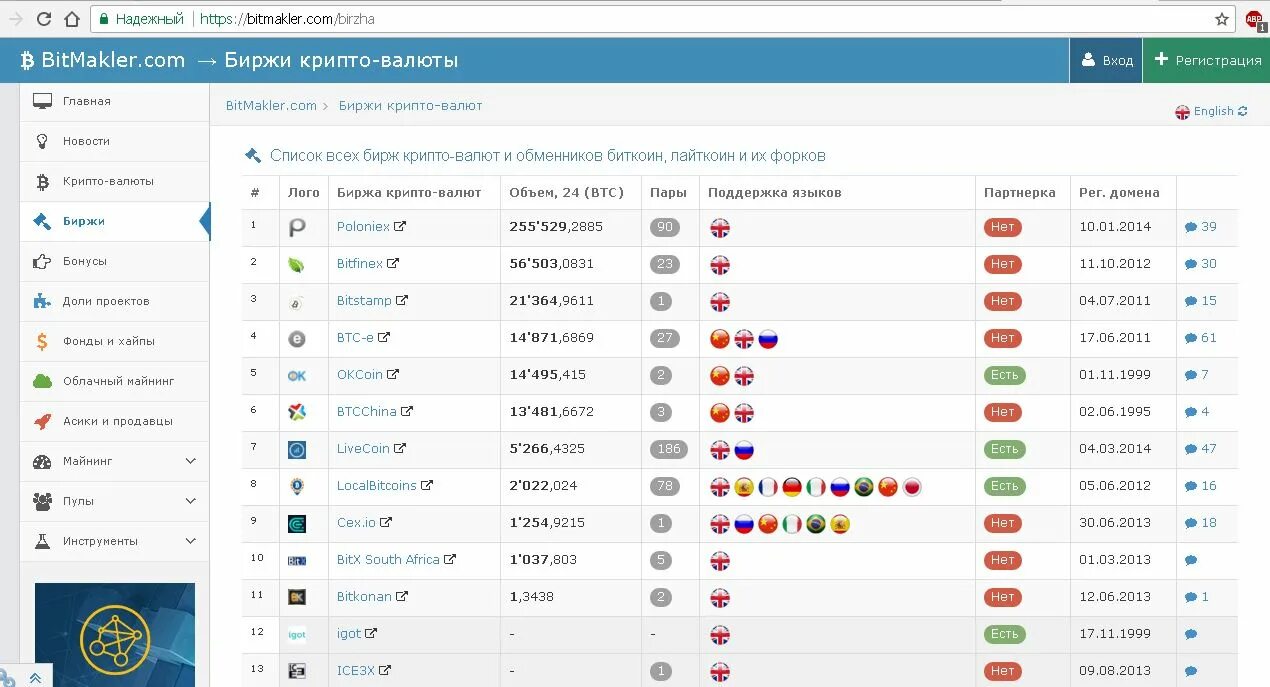Click the Есть partner badge for OKCoin
Image resolution: width=1270 pixels, height=687 pixels.
pyautogui.click(x=1005, y=375)
